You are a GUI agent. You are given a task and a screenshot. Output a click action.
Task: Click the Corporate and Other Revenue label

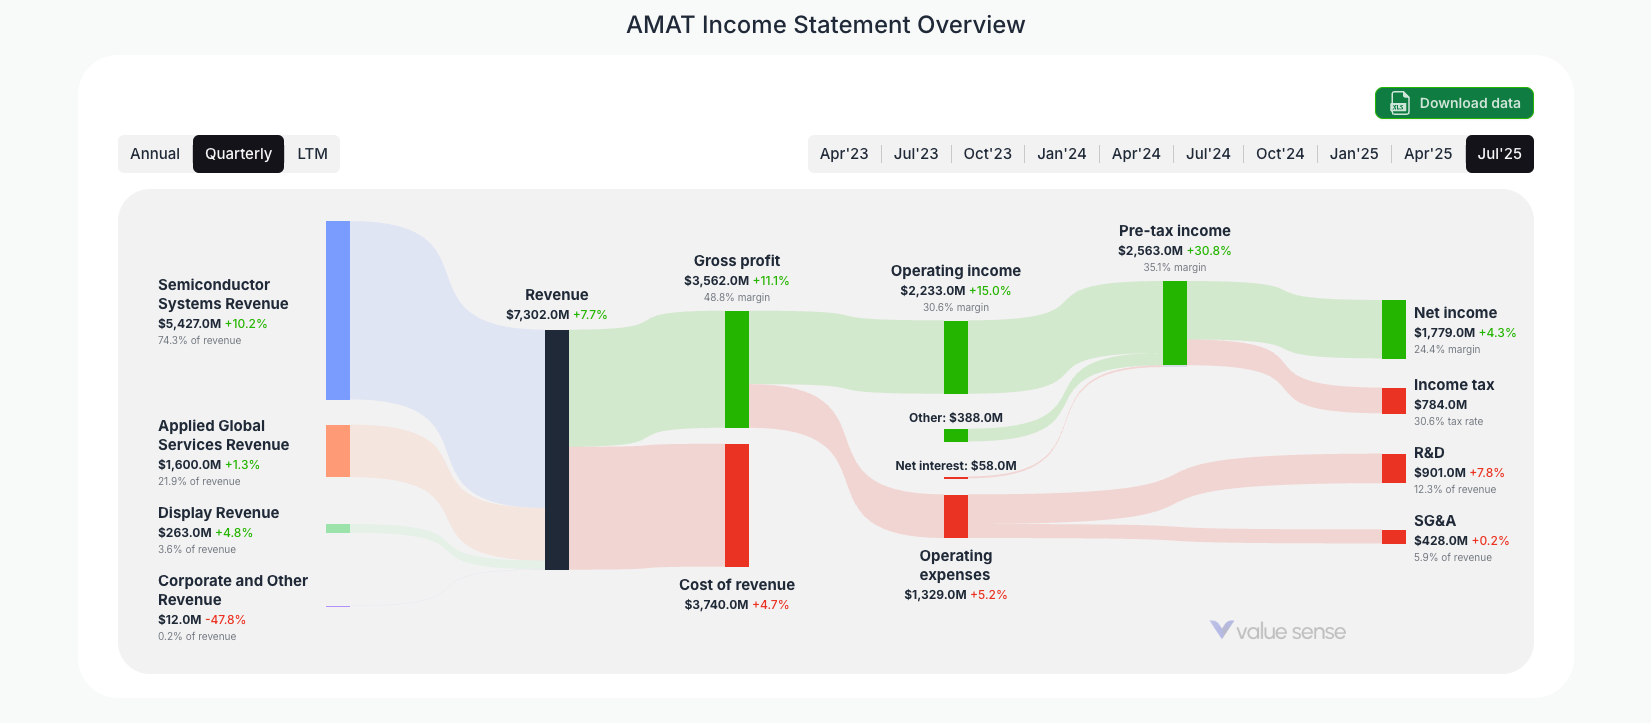(x=233, y=590)
